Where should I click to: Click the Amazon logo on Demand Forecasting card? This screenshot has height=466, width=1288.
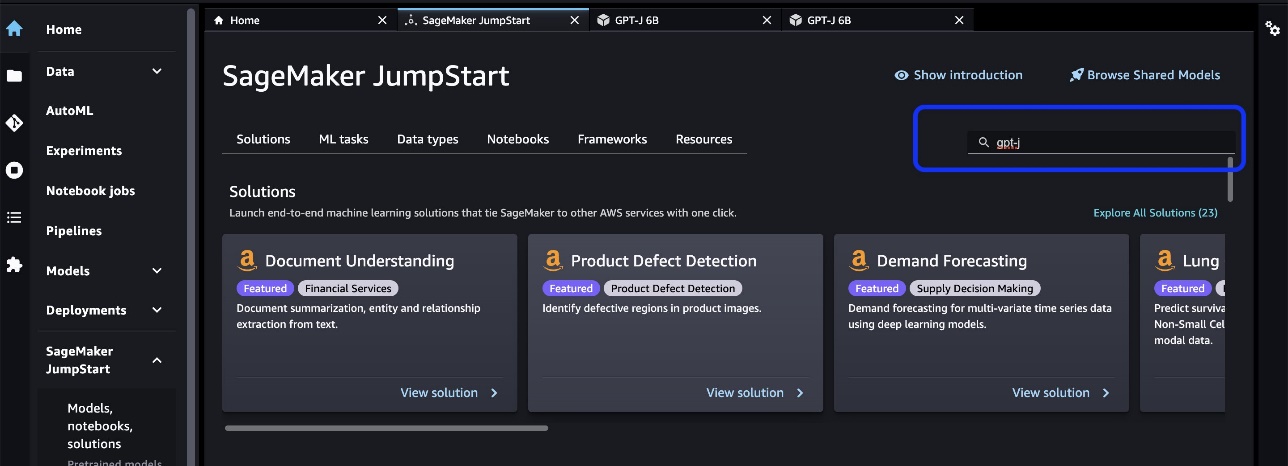tap(859, 261)
